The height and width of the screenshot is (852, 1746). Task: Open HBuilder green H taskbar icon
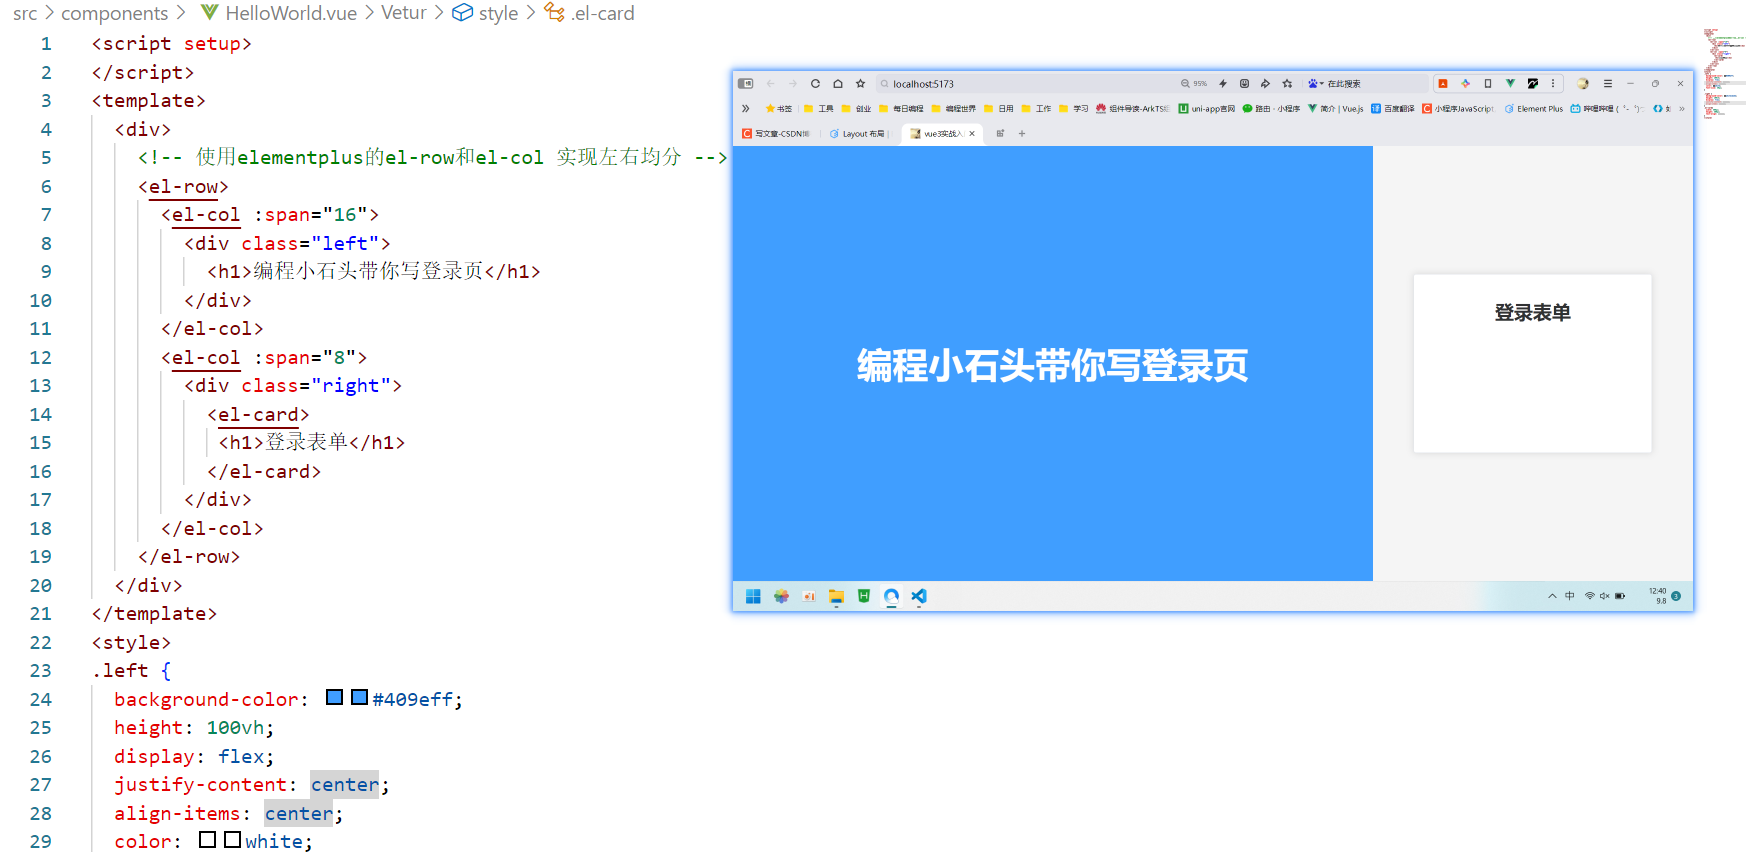(x=864, y=596)
